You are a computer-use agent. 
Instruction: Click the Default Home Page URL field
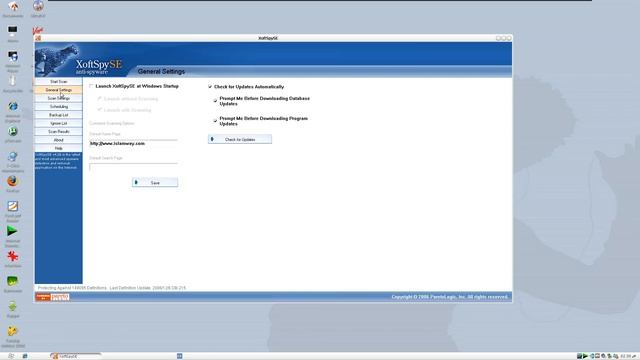point(133,143)
